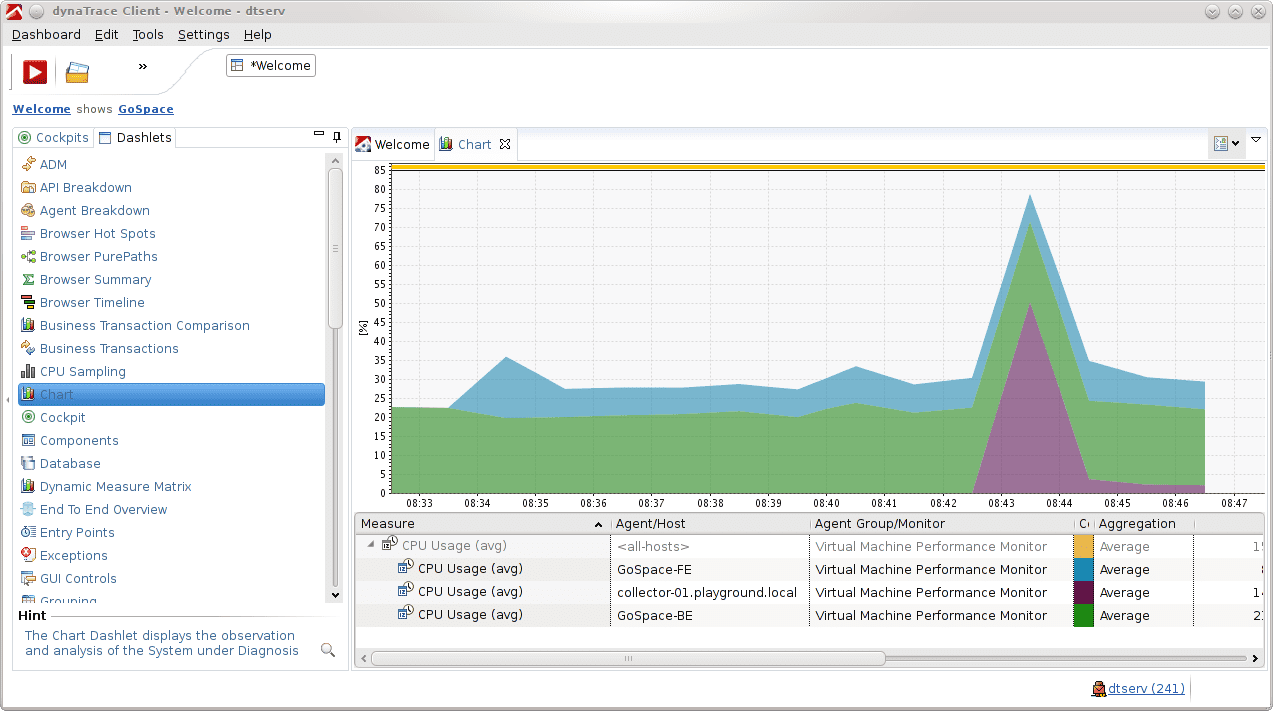Switch to the Welcome dashlet tab
The height and width of the screenshot is (711, 1273).
pos(393,144)
